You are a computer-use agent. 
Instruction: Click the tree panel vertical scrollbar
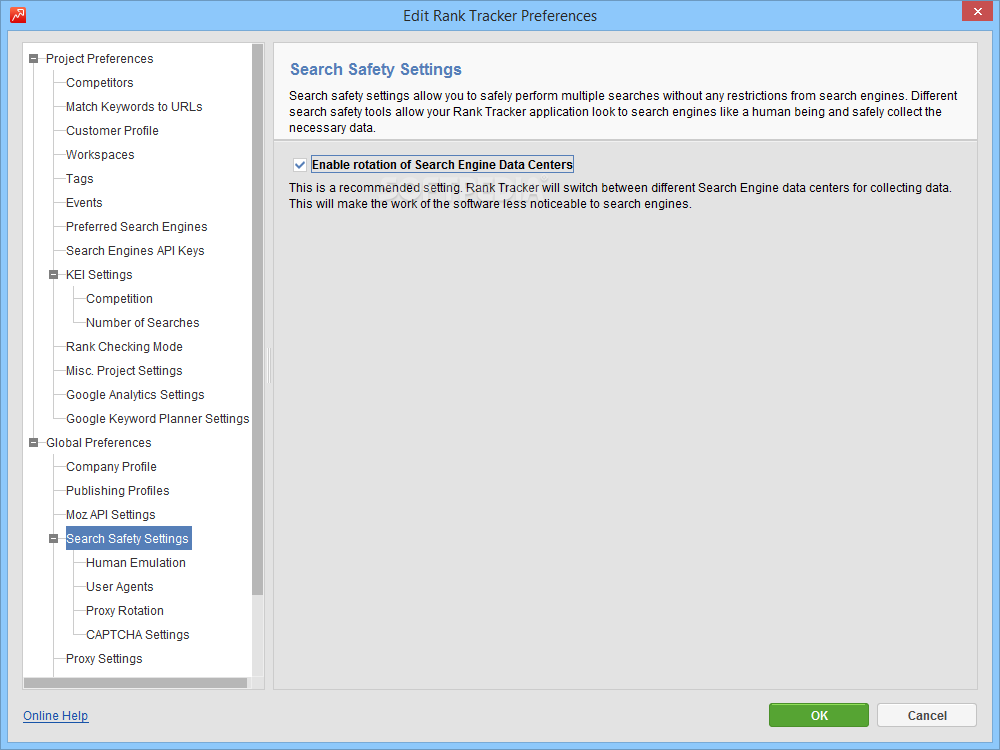tap(258, 319)
